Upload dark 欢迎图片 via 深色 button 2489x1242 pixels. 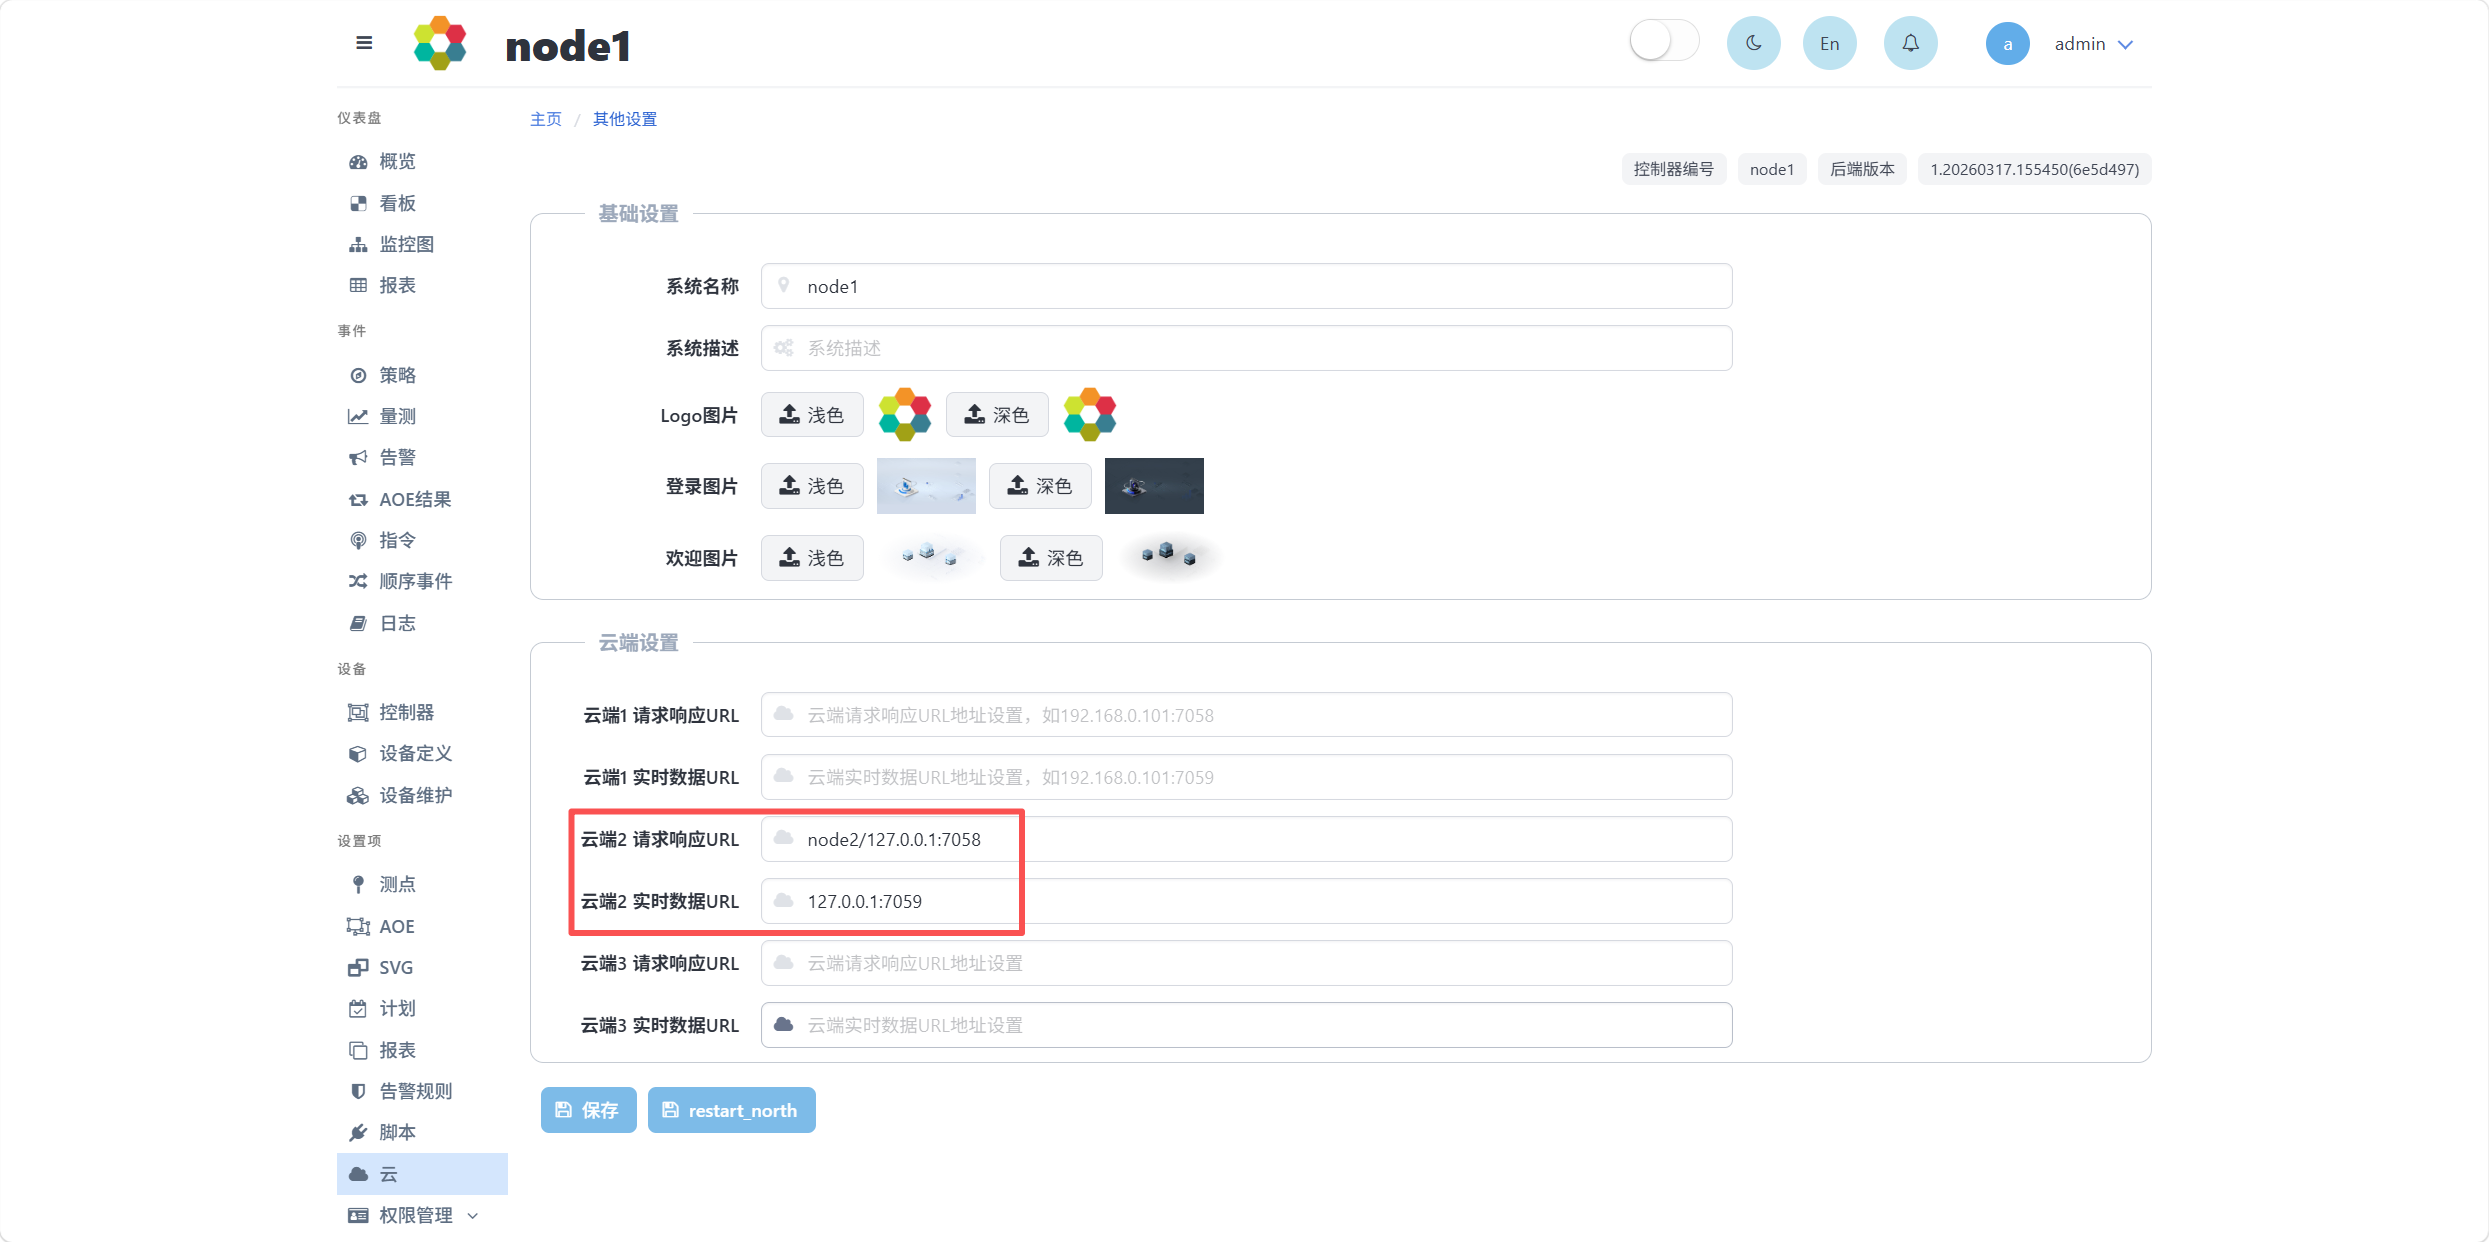1051,558
